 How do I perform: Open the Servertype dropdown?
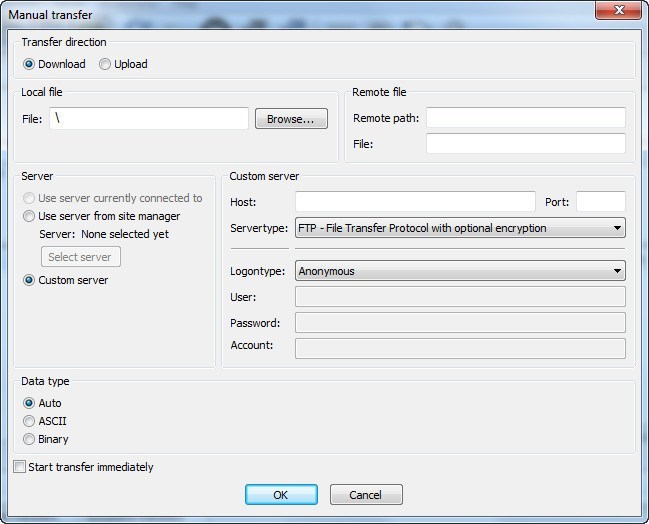[x=460, y=228]
